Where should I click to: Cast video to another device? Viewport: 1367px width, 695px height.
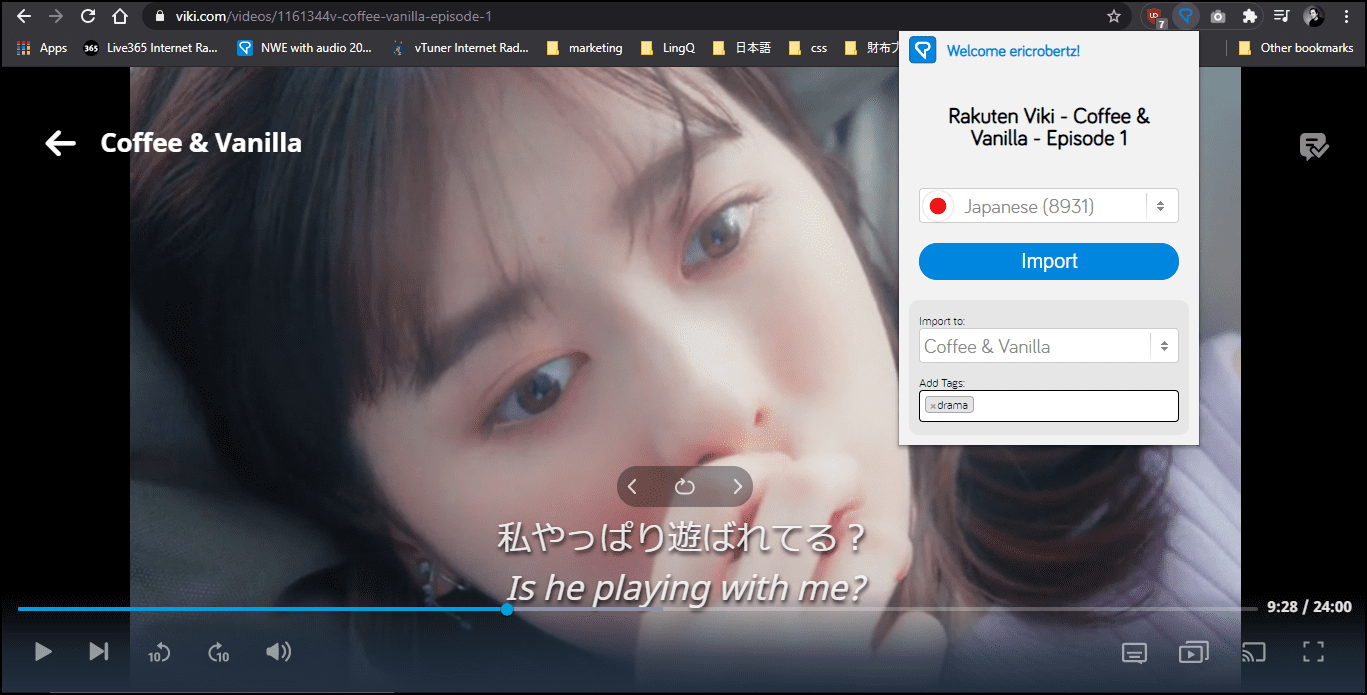[1254, 653]
